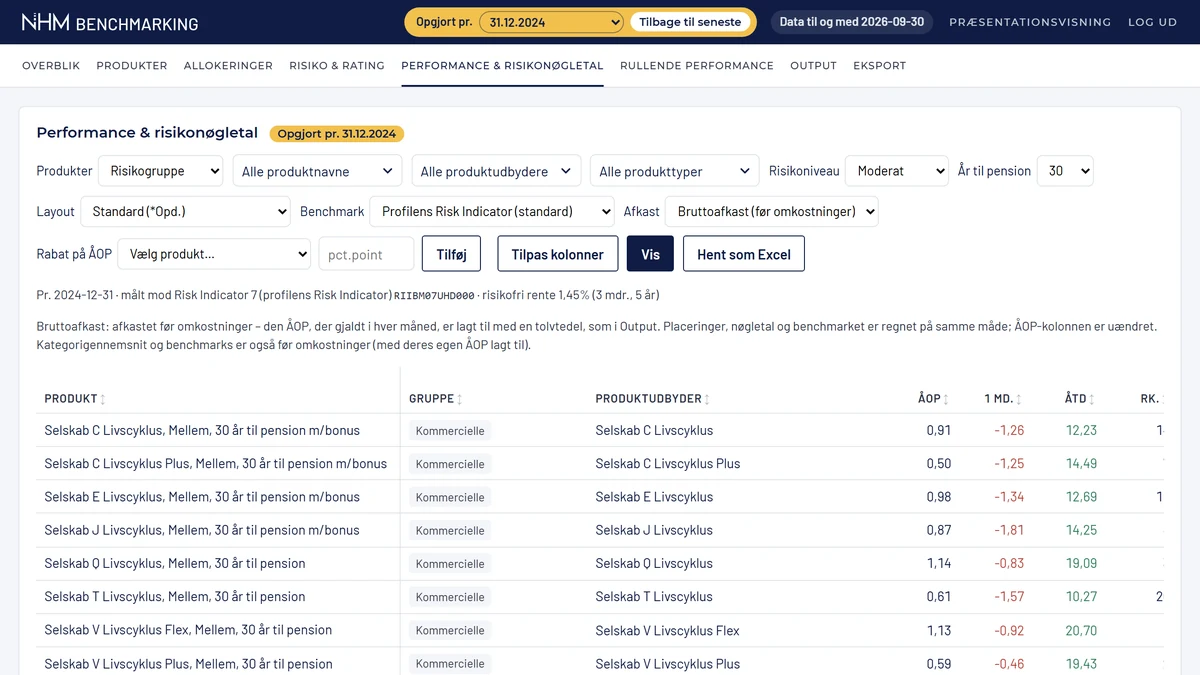Image resolution: width=1200 pixels, height=675 pixels.
Task: Click the 1 MD. value -1,81
Action: [1009, 530]
